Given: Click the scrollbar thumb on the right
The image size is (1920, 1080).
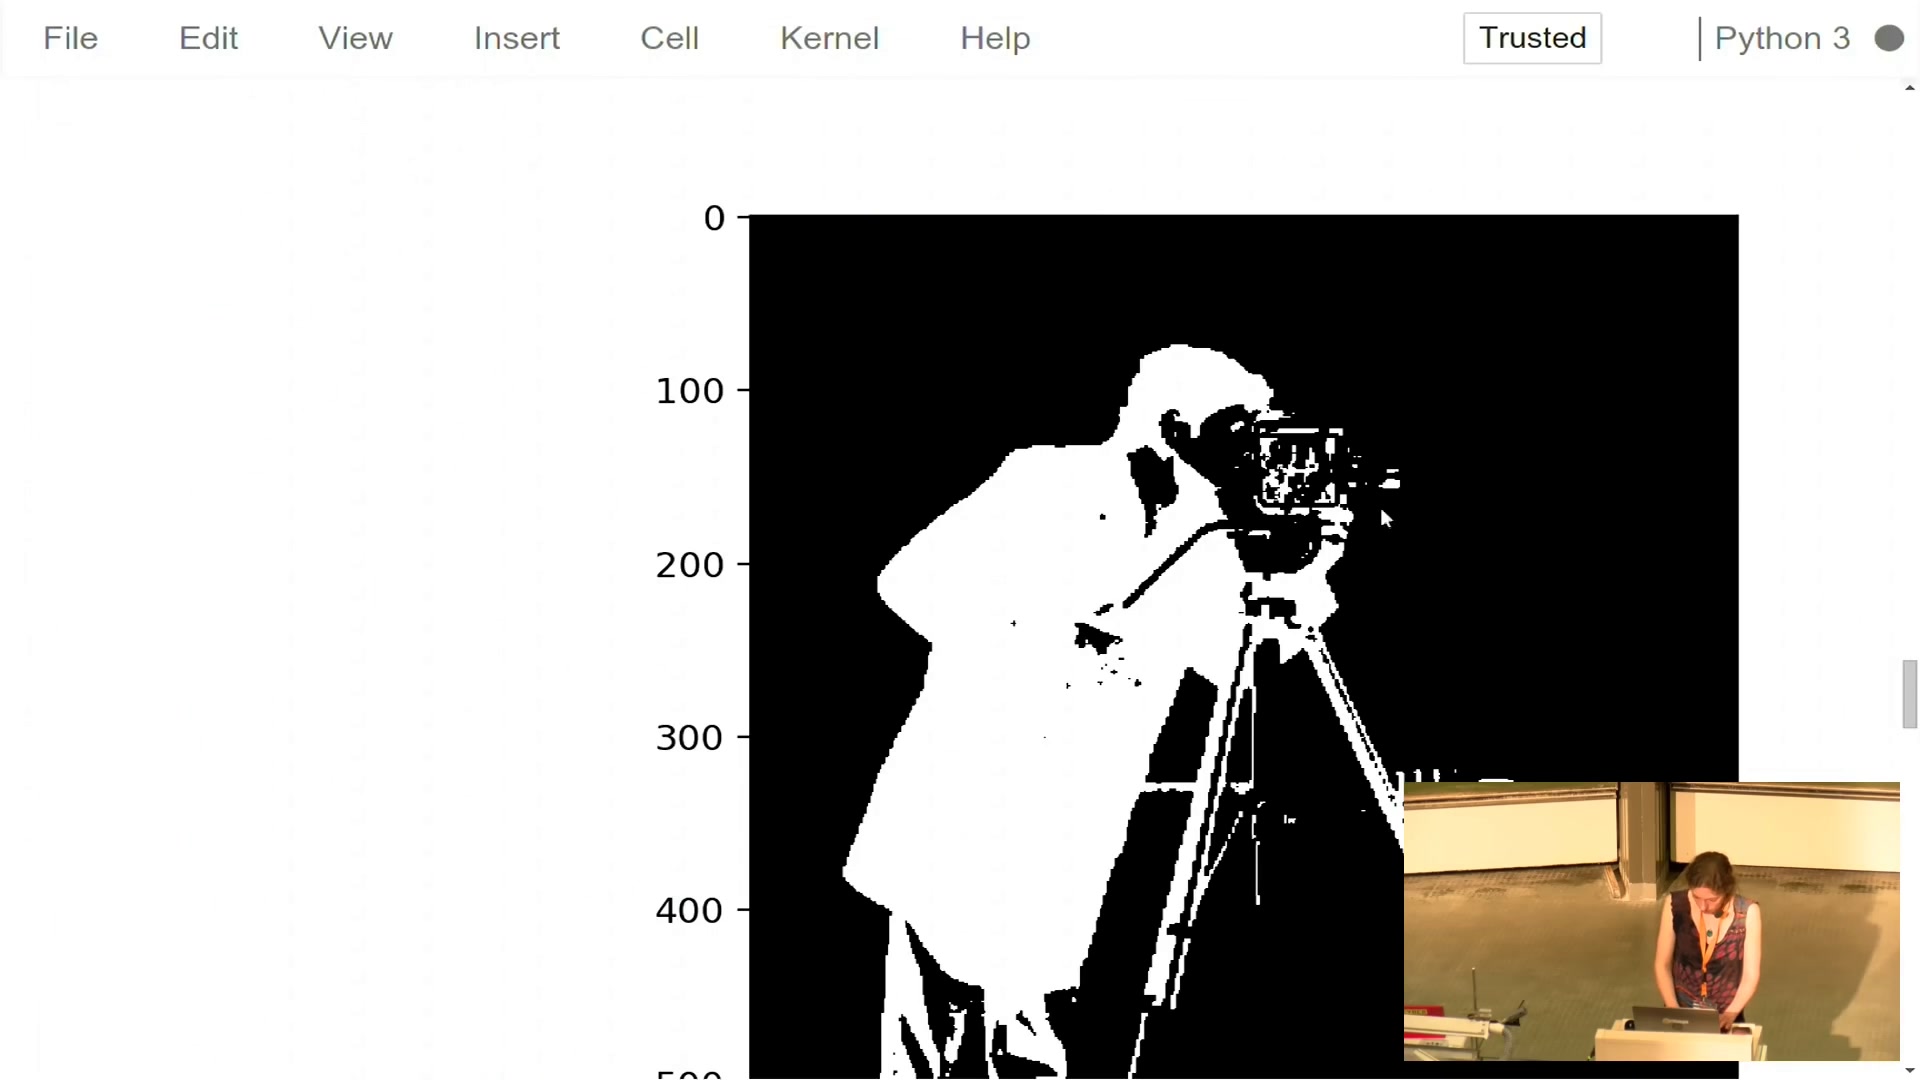Looking at the screenshot, I should (1910, 694).
